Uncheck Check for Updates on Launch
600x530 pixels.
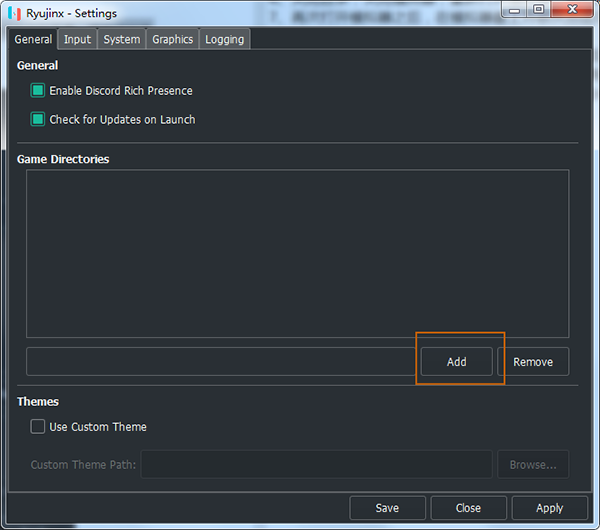pos(38,119)
